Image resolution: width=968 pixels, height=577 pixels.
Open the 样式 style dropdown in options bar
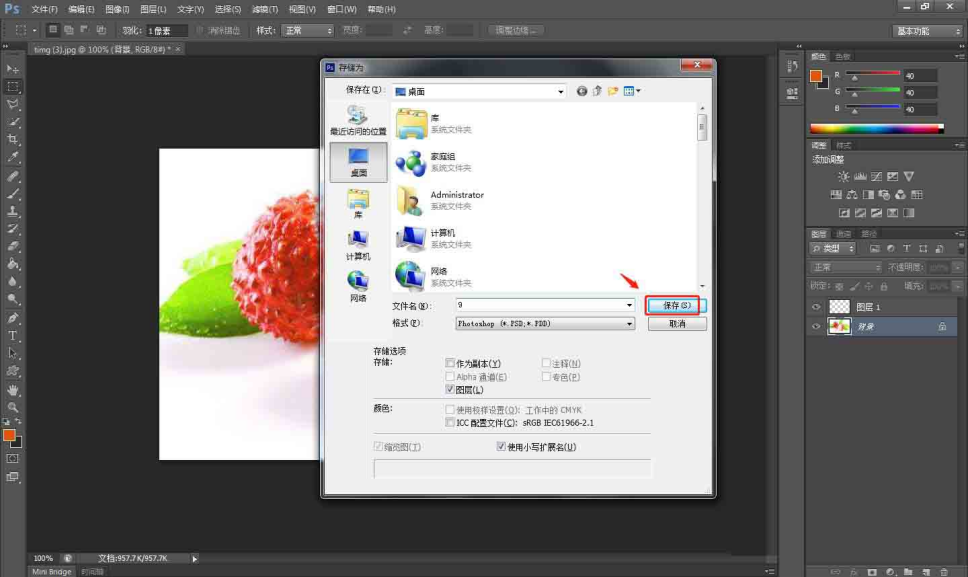[x=307, y=31]
